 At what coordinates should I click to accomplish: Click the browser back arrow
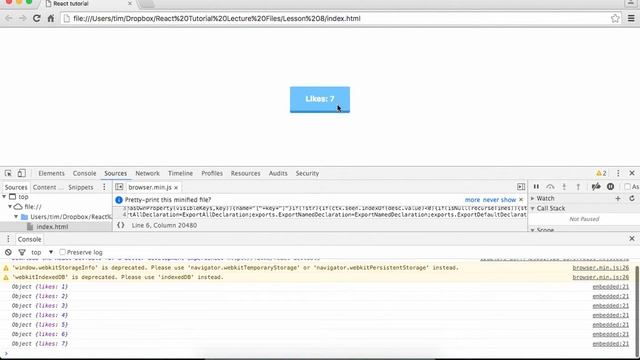9,18
